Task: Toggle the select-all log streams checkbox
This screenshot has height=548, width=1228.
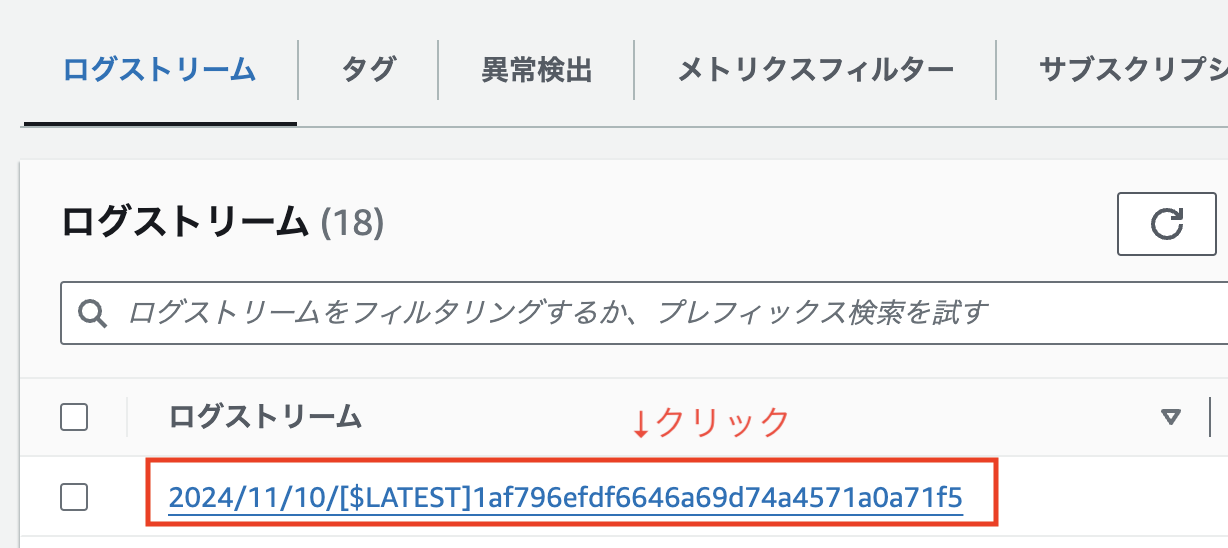Action: pyautogui.click(x=74, y=417)
